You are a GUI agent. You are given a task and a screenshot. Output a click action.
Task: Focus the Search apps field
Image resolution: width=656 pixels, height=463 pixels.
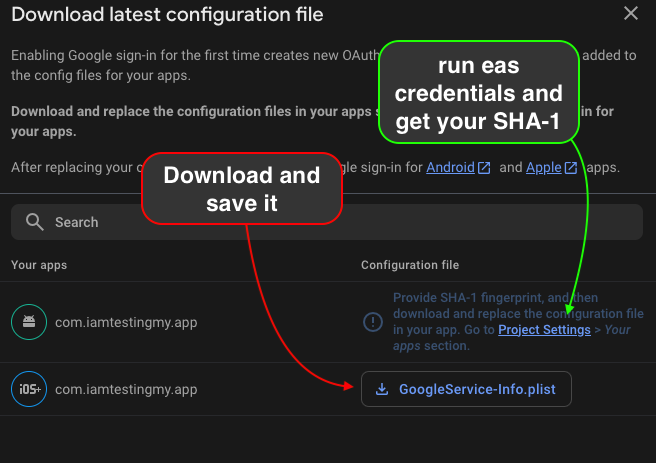pyautogui.click(x=327, y=222)
